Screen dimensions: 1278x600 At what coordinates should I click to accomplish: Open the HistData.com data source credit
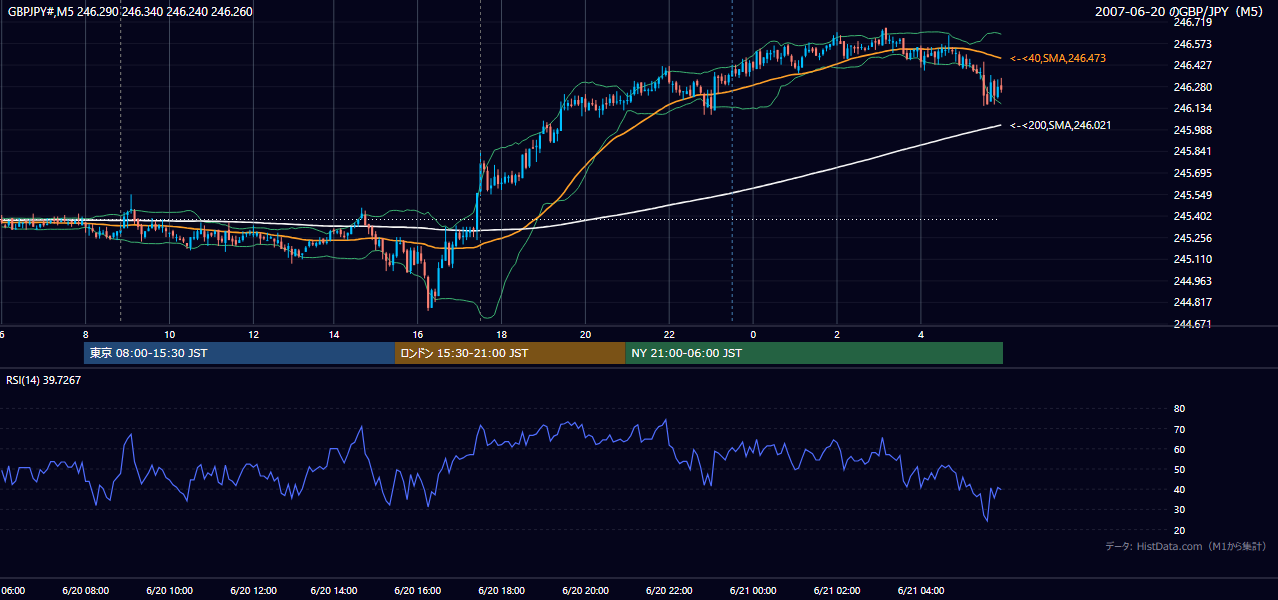coord(1185,546)
